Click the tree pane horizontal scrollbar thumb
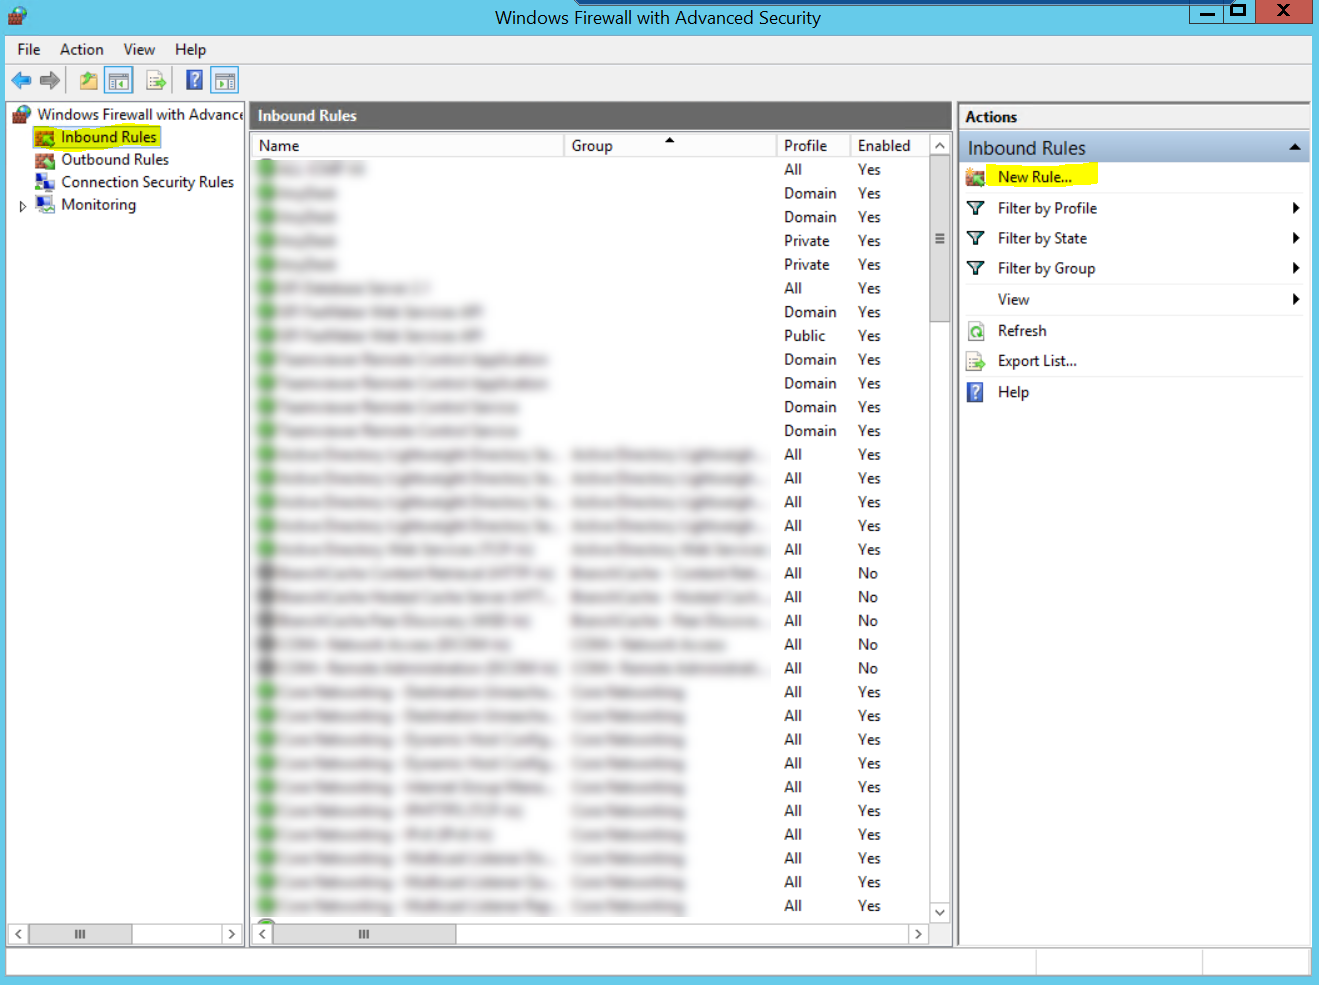 pos(80,934)
